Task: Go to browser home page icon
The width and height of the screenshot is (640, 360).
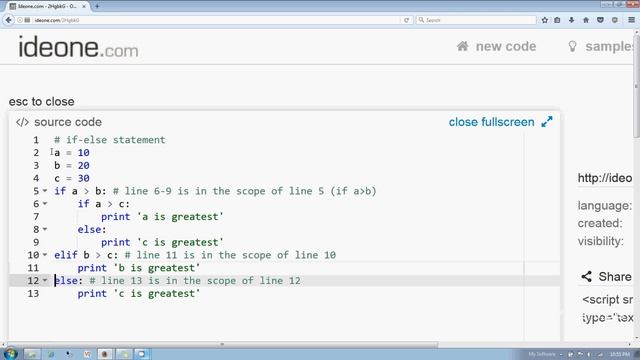Action: click(x=586, y=20)
